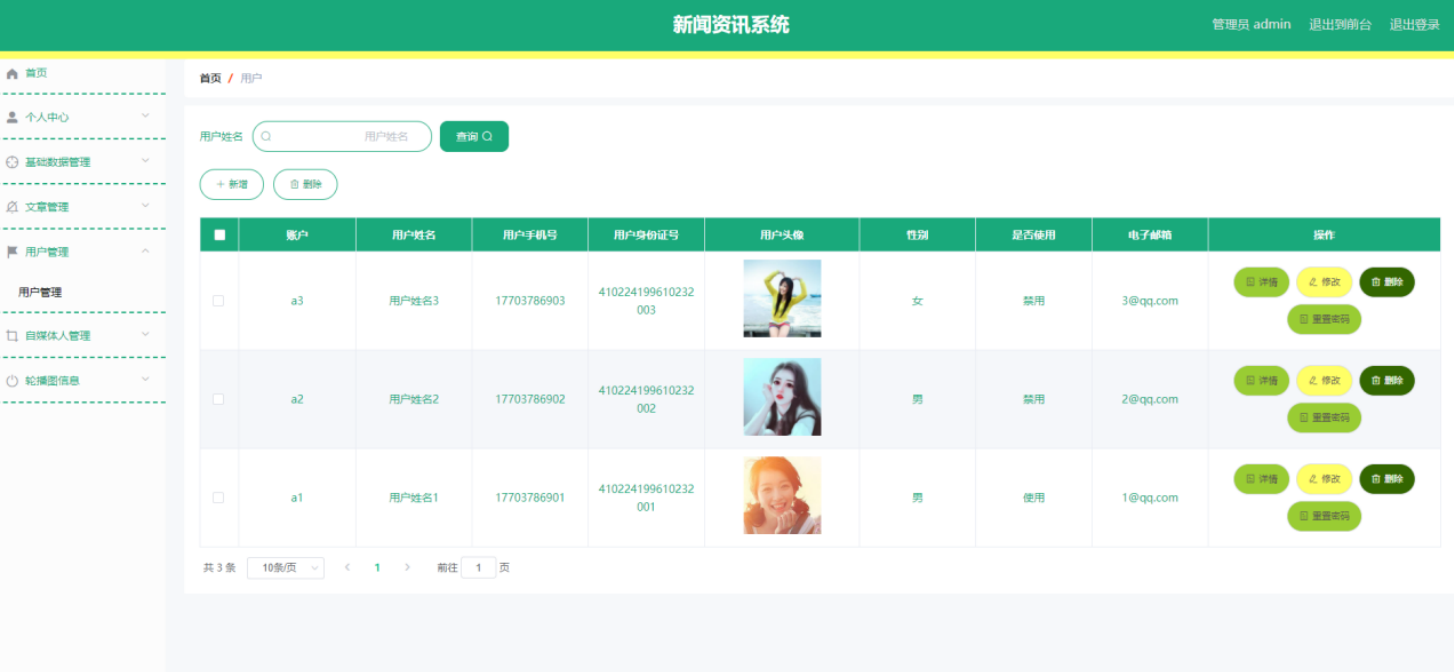Go to previous page arrow
Viewport: 1454px width, 672px height.
pos(347,567)
